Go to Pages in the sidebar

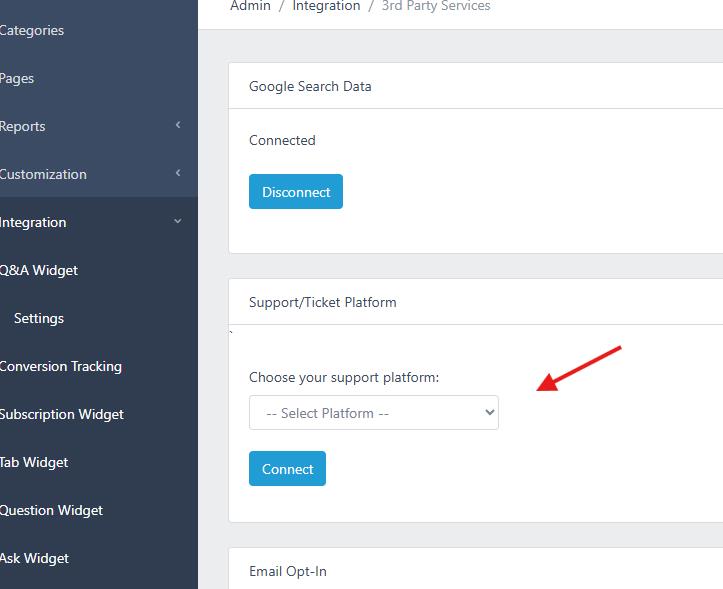[x=17, y=78]
